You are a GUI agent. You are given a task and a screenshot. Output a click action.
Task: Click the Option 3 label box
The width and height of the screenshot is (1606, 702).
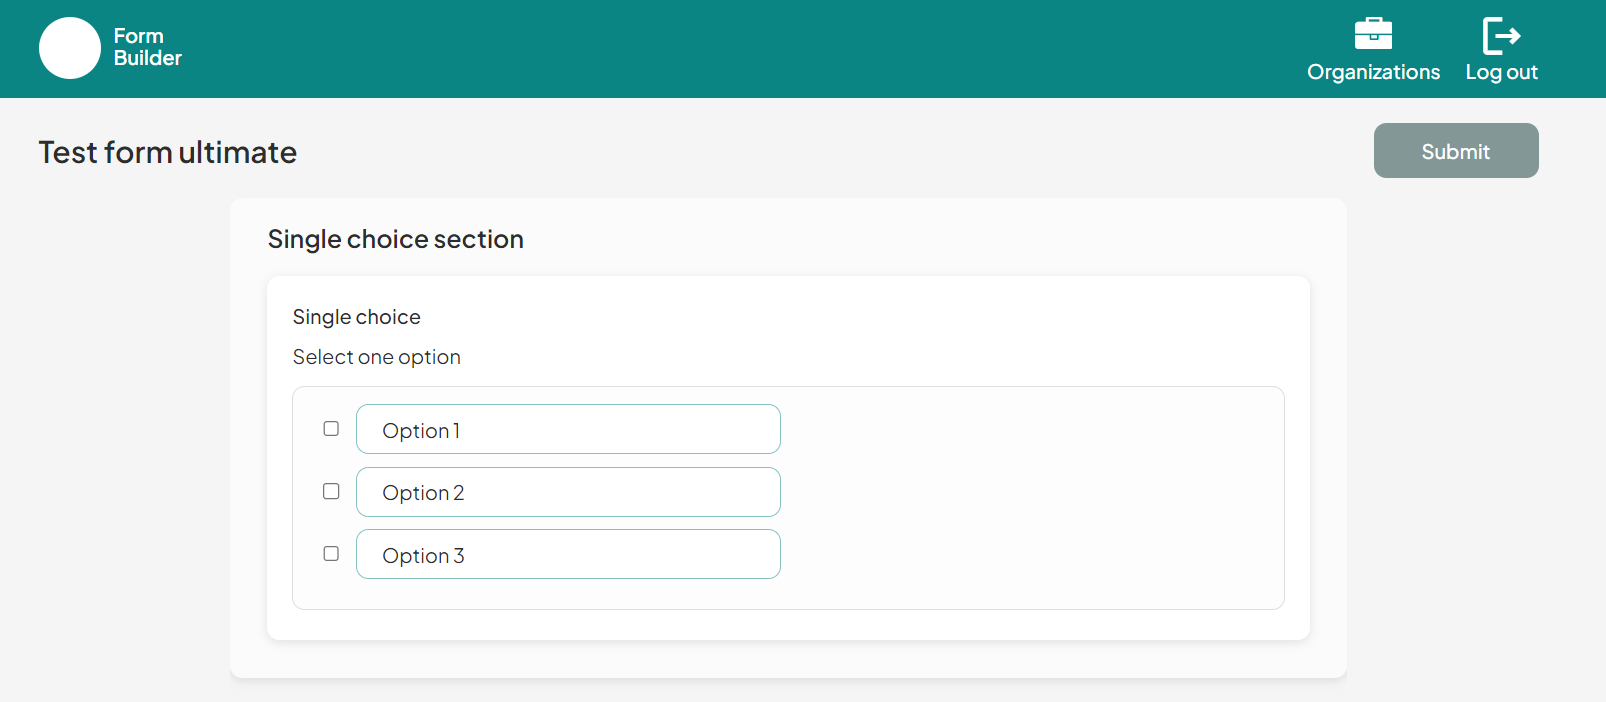568,554
